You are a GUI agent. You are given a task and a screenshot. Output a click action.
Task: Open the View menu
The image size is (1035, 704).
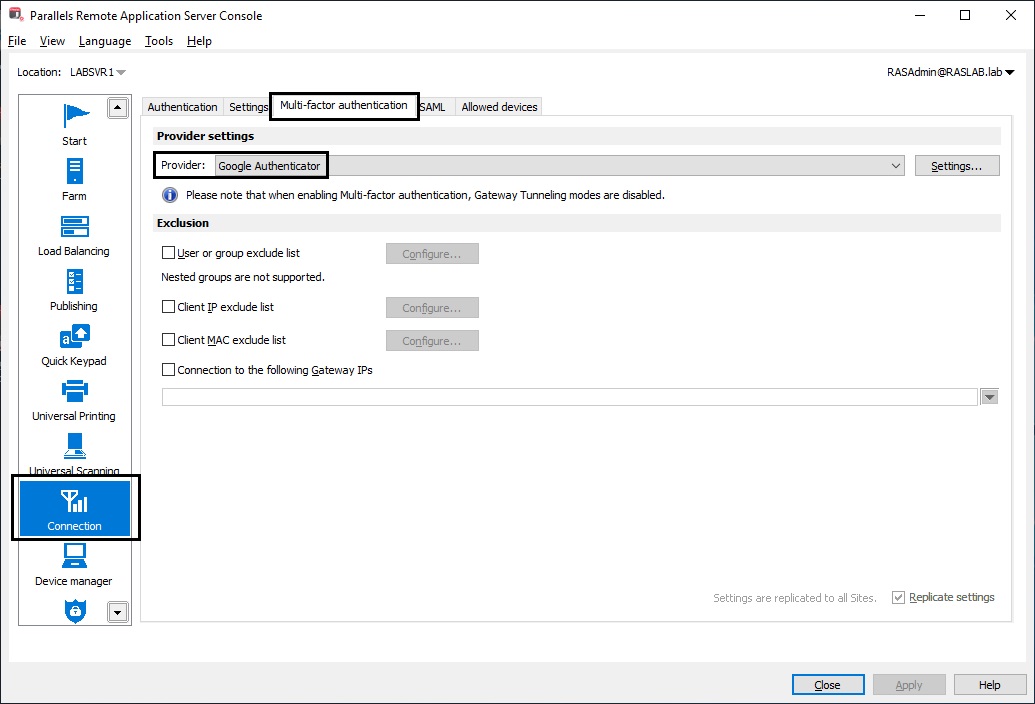(x=52, y=41)
